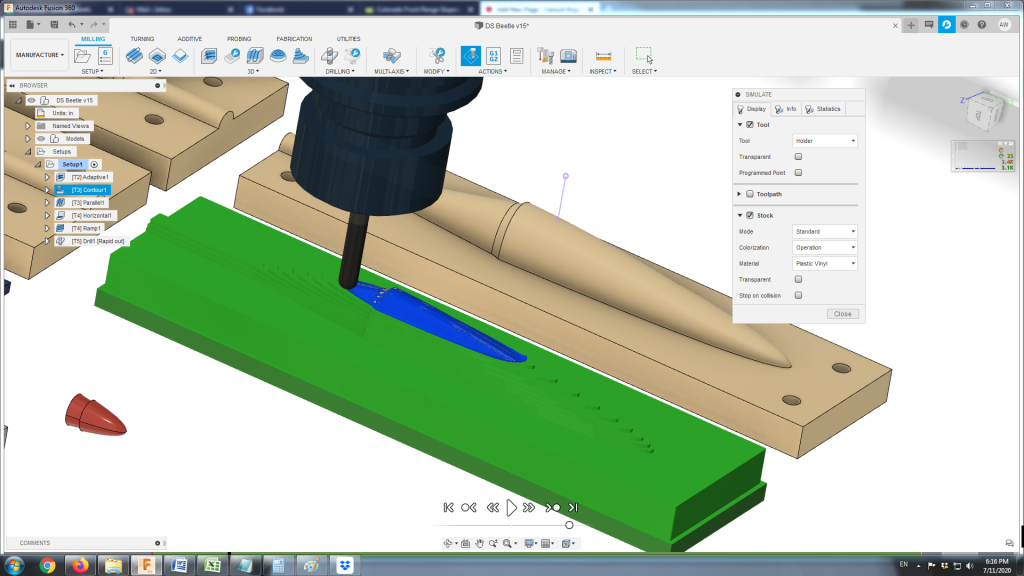1024x576 pixels.
Task: Jump to start of simulation
Action: point(448,508)
